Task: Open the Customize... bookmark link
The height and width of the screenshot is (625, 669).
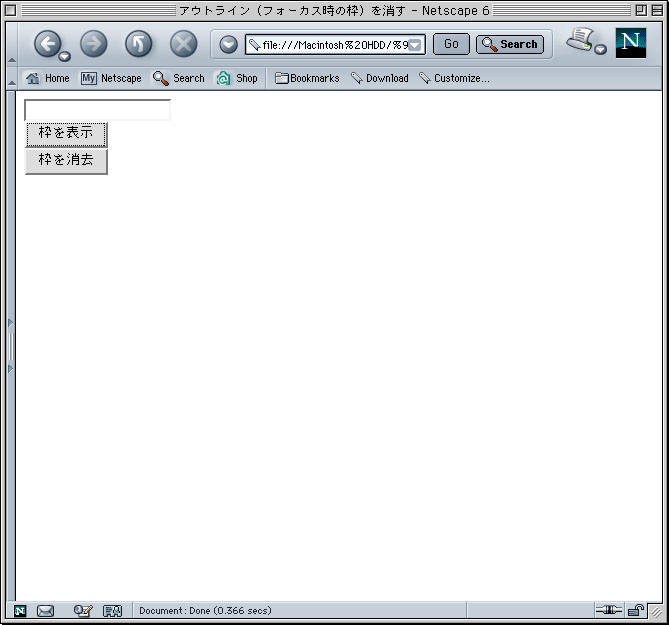Action: click(454, 78)
